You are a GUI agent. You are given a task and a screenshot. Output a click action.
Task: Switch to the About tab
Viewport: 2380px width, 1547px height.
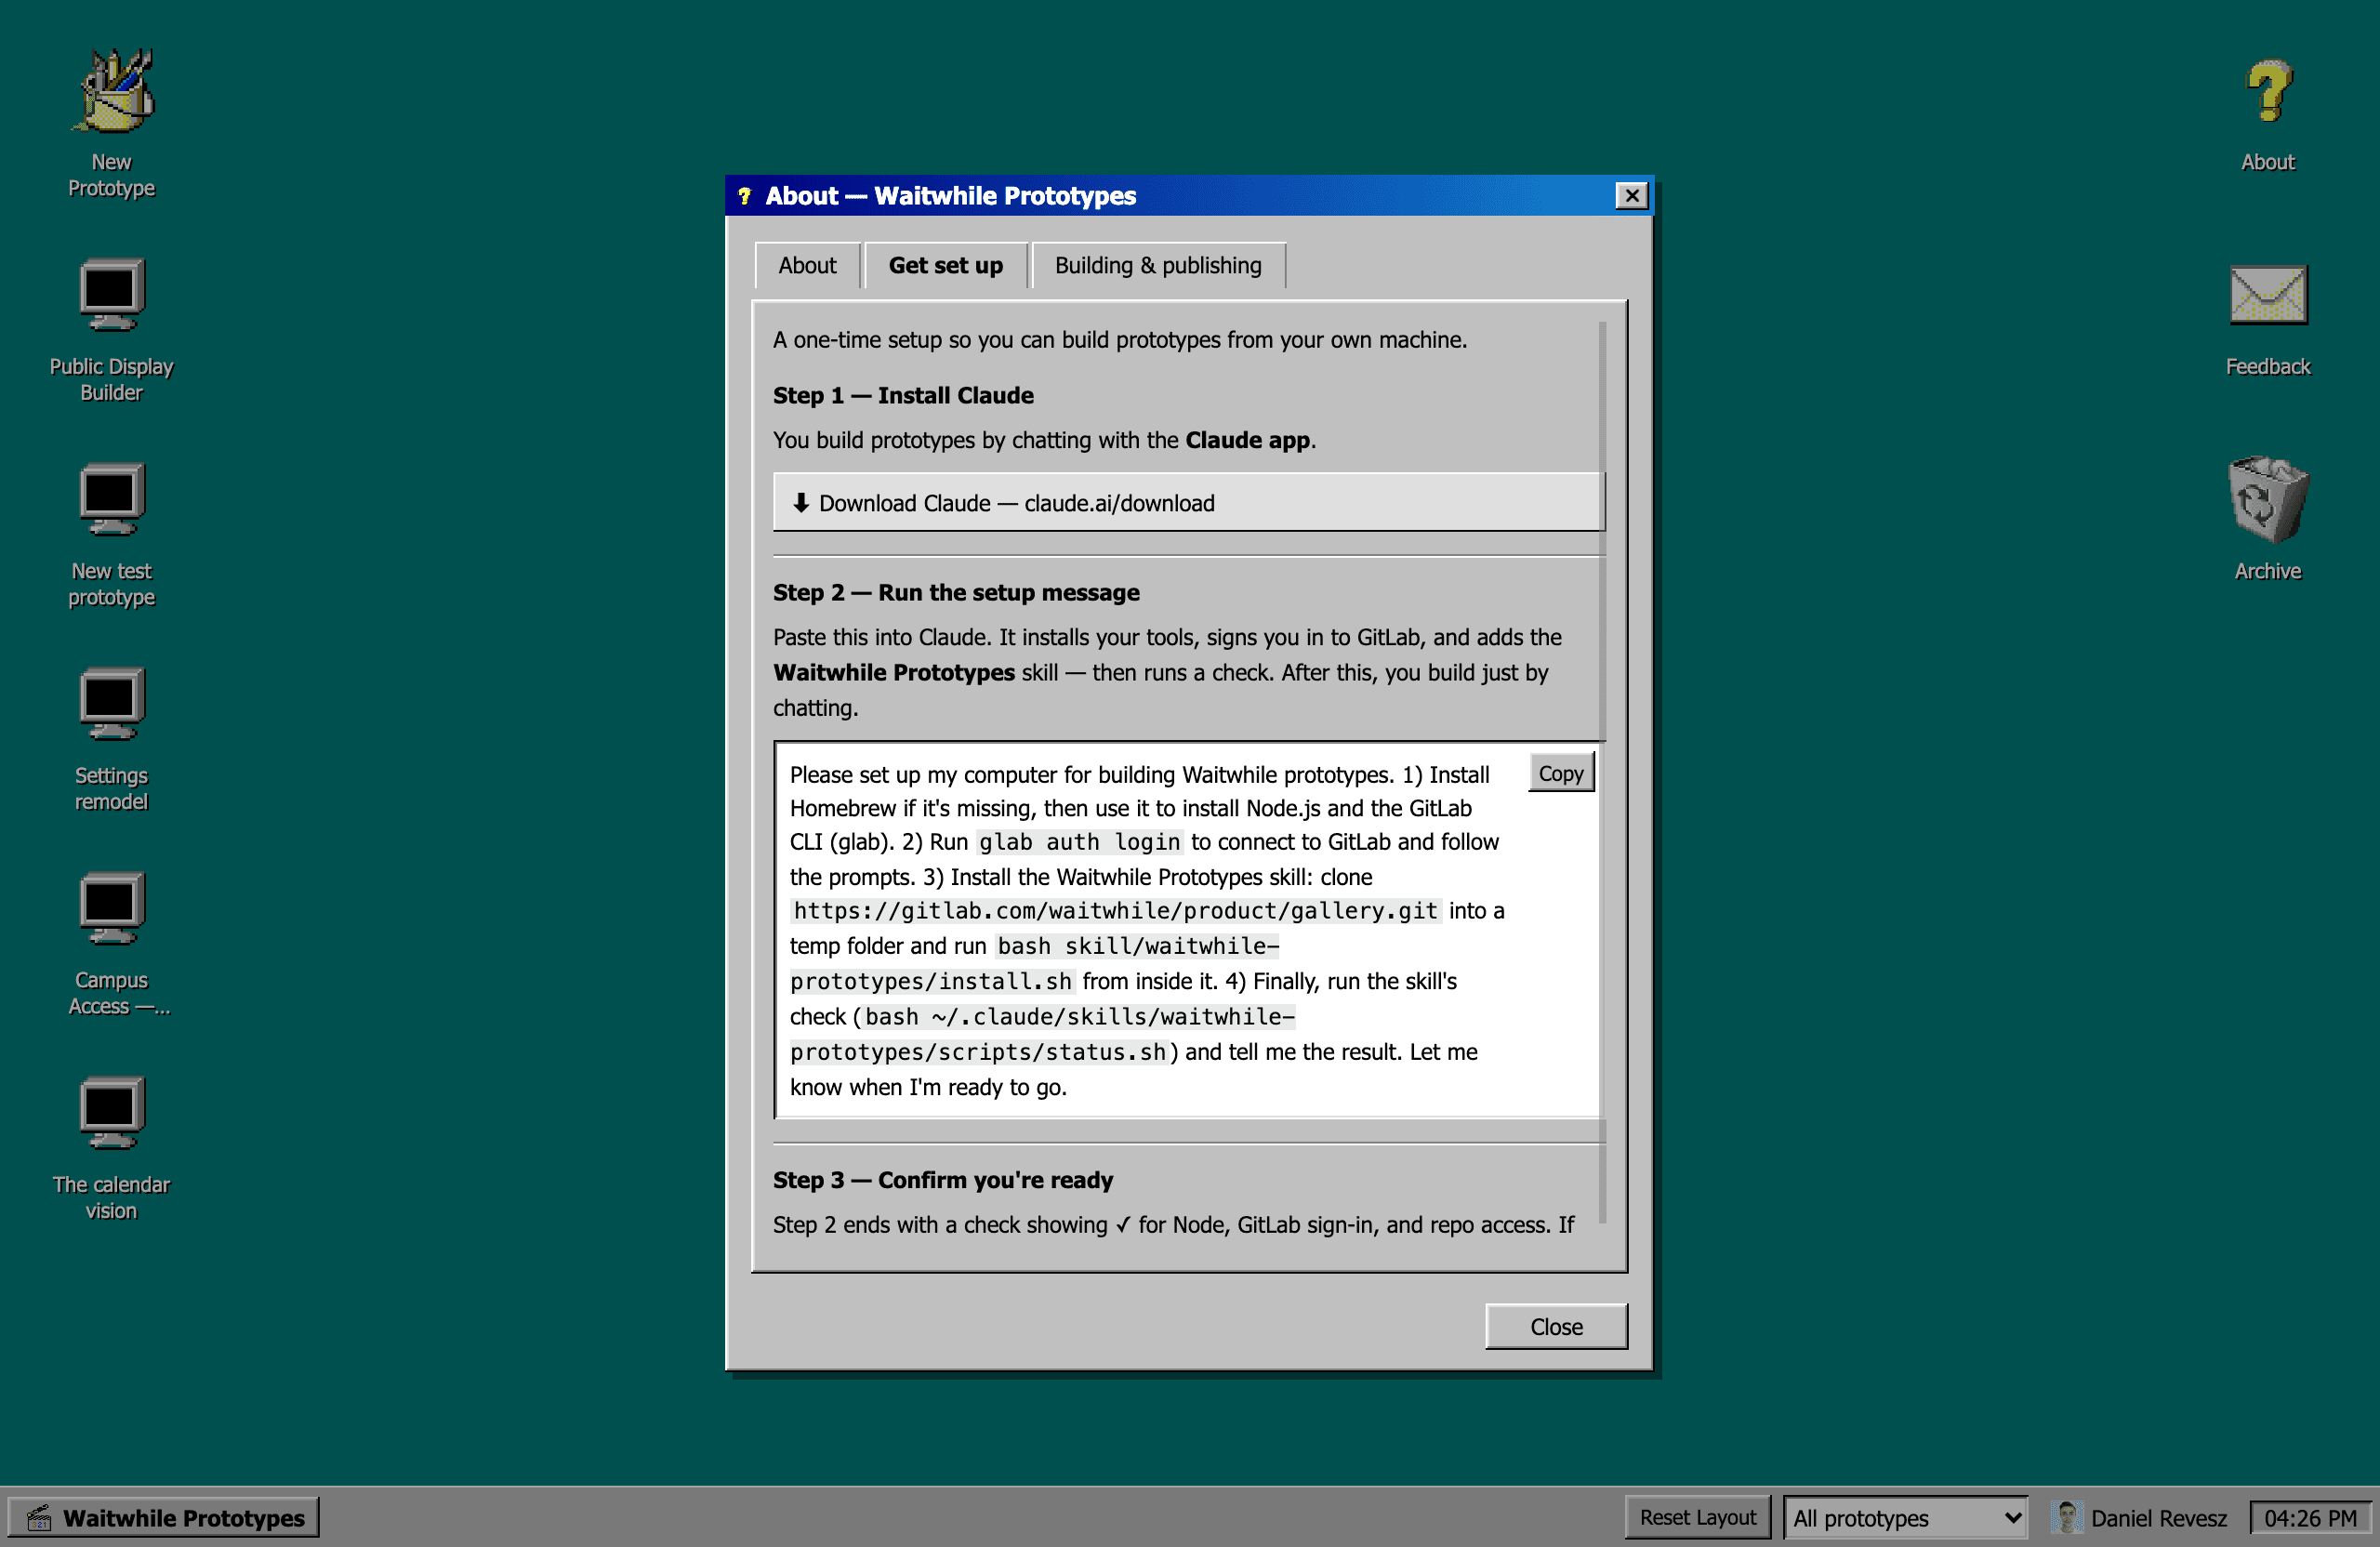[807, 265]
